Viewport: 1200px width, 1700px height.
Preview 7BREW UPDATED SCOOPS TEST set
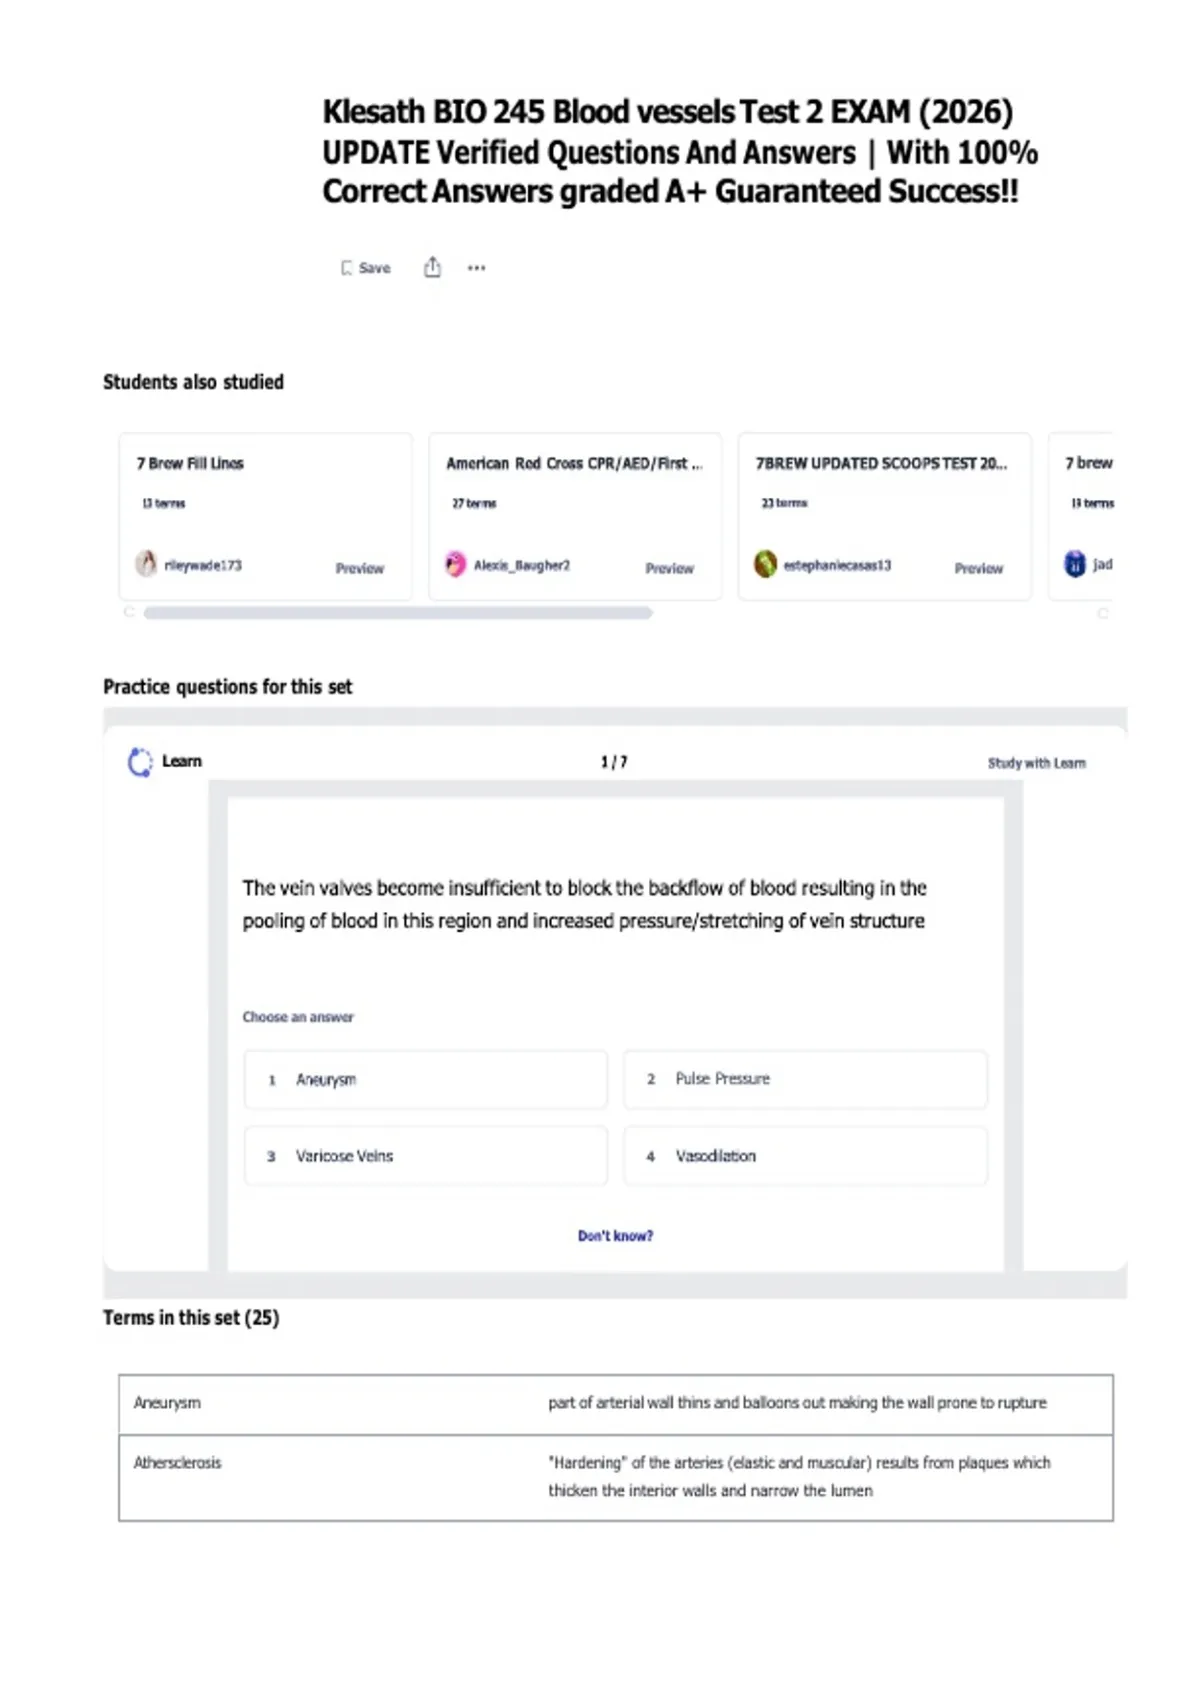click(979, 568)
